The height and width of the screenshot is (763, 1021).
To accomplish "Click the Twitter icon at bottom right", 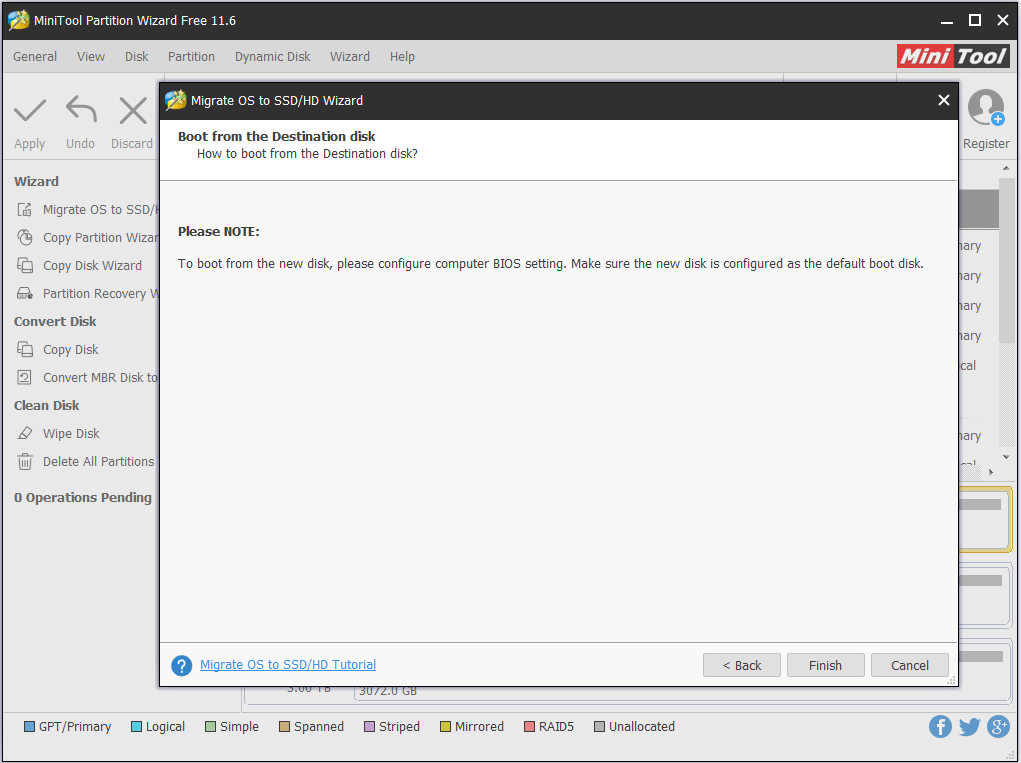I will pyautogui.click(x=969, y=726).
